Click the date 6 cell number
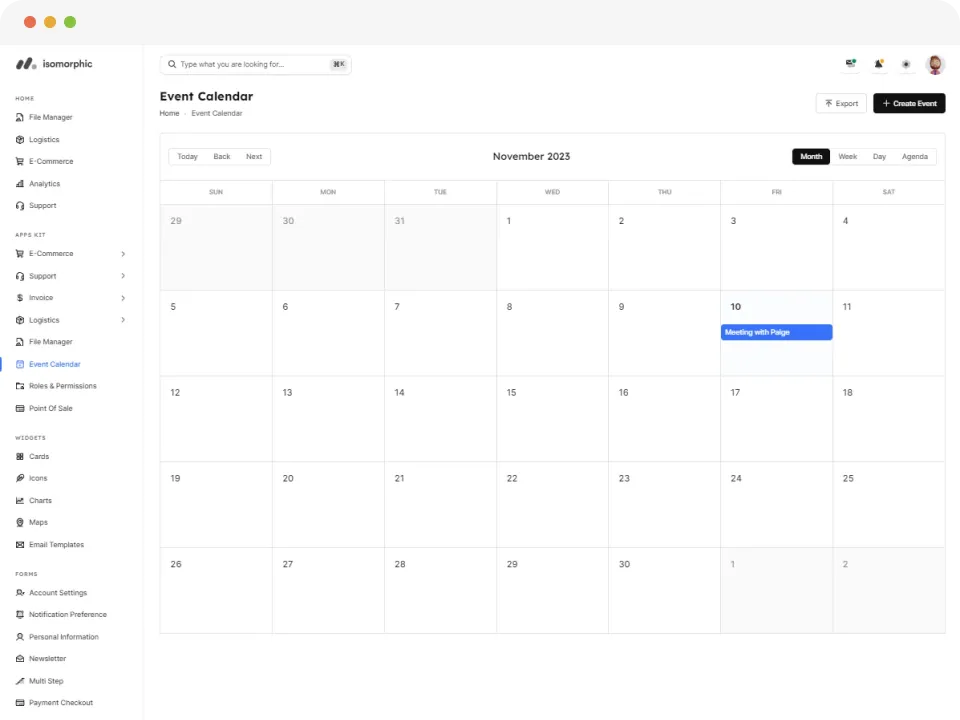The image size is (960, 720). pyautogui.click(x=285, y=307)
